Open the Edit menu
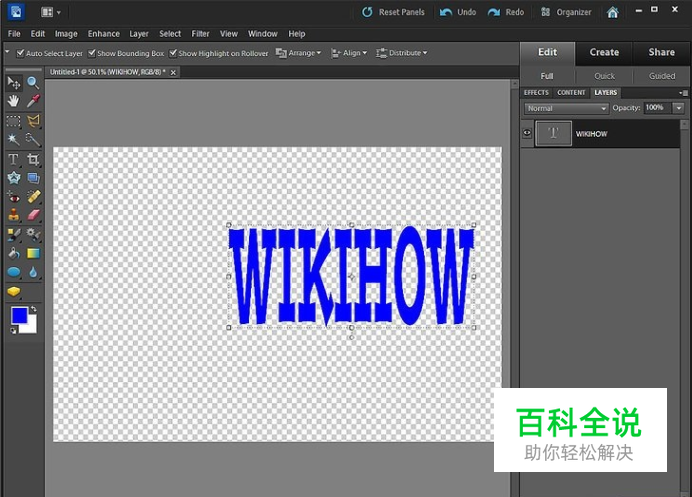The image size is (692, 497). [x=38, y=34]
